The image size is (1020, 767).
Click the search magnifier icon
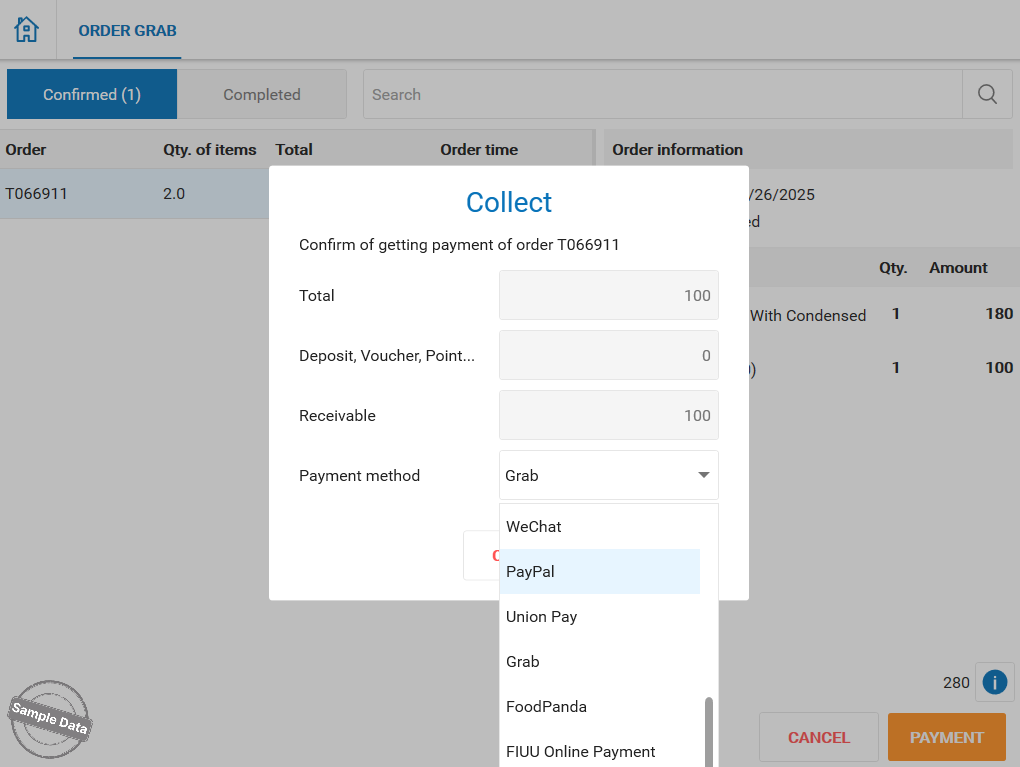point(987,94)
